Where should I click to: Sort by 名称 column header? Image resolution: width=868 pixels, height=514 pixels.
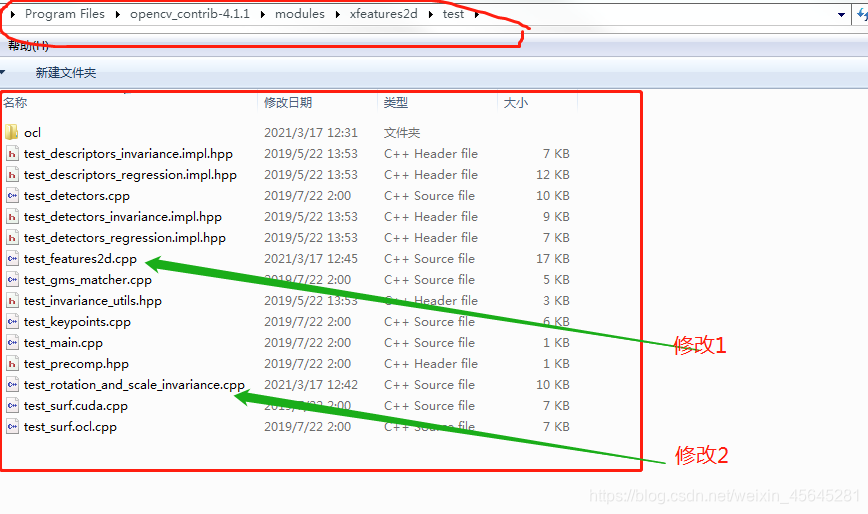[x=15, y=102]
